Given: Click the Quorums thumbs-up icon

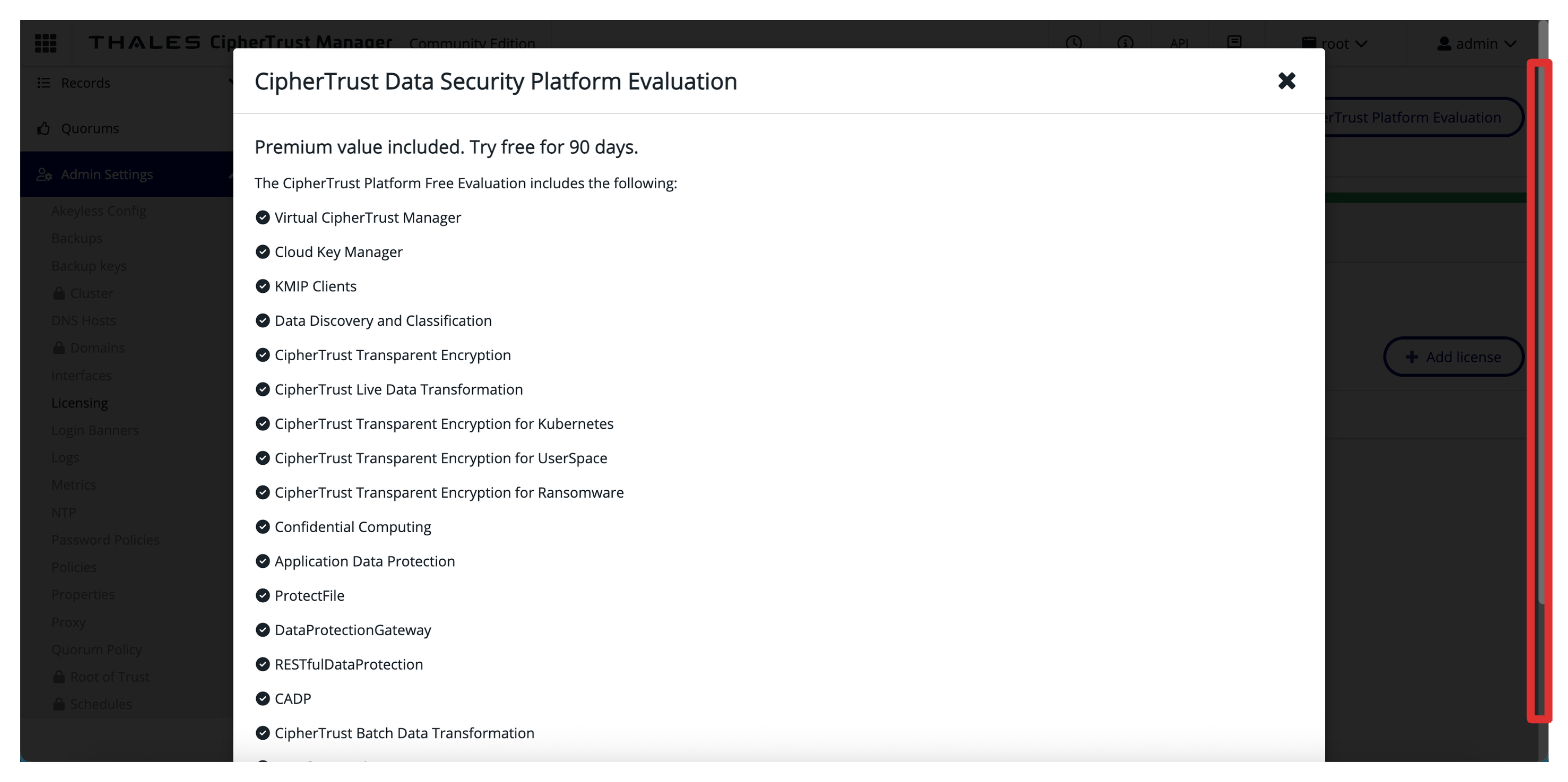Looking at the screenshot, I should [44, 128].
